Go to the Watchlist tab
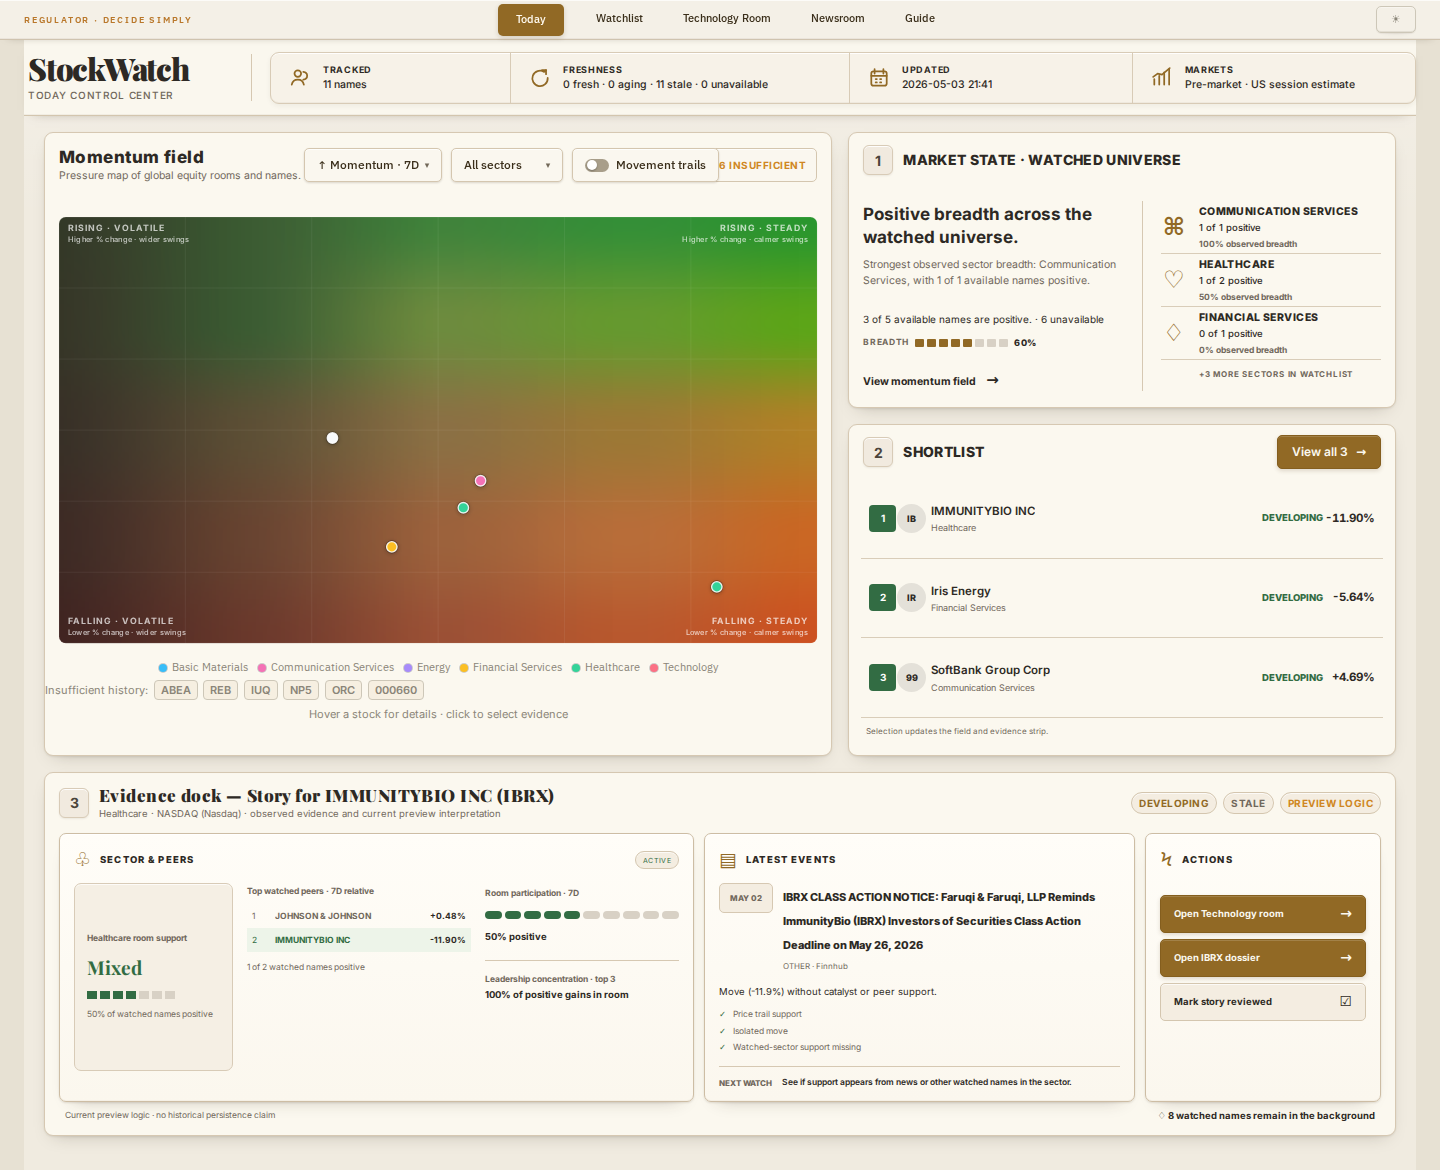This screenshot has height=1170, width=1440. pyautogui.click(x=619, y=18)
